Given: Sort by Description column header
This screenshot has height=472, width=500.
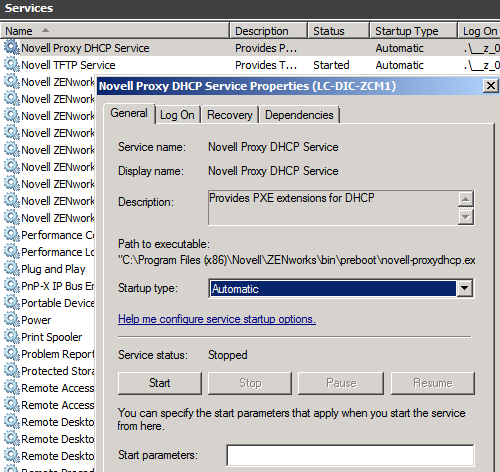Looking at the screenshot, I should tap(268, 31).
